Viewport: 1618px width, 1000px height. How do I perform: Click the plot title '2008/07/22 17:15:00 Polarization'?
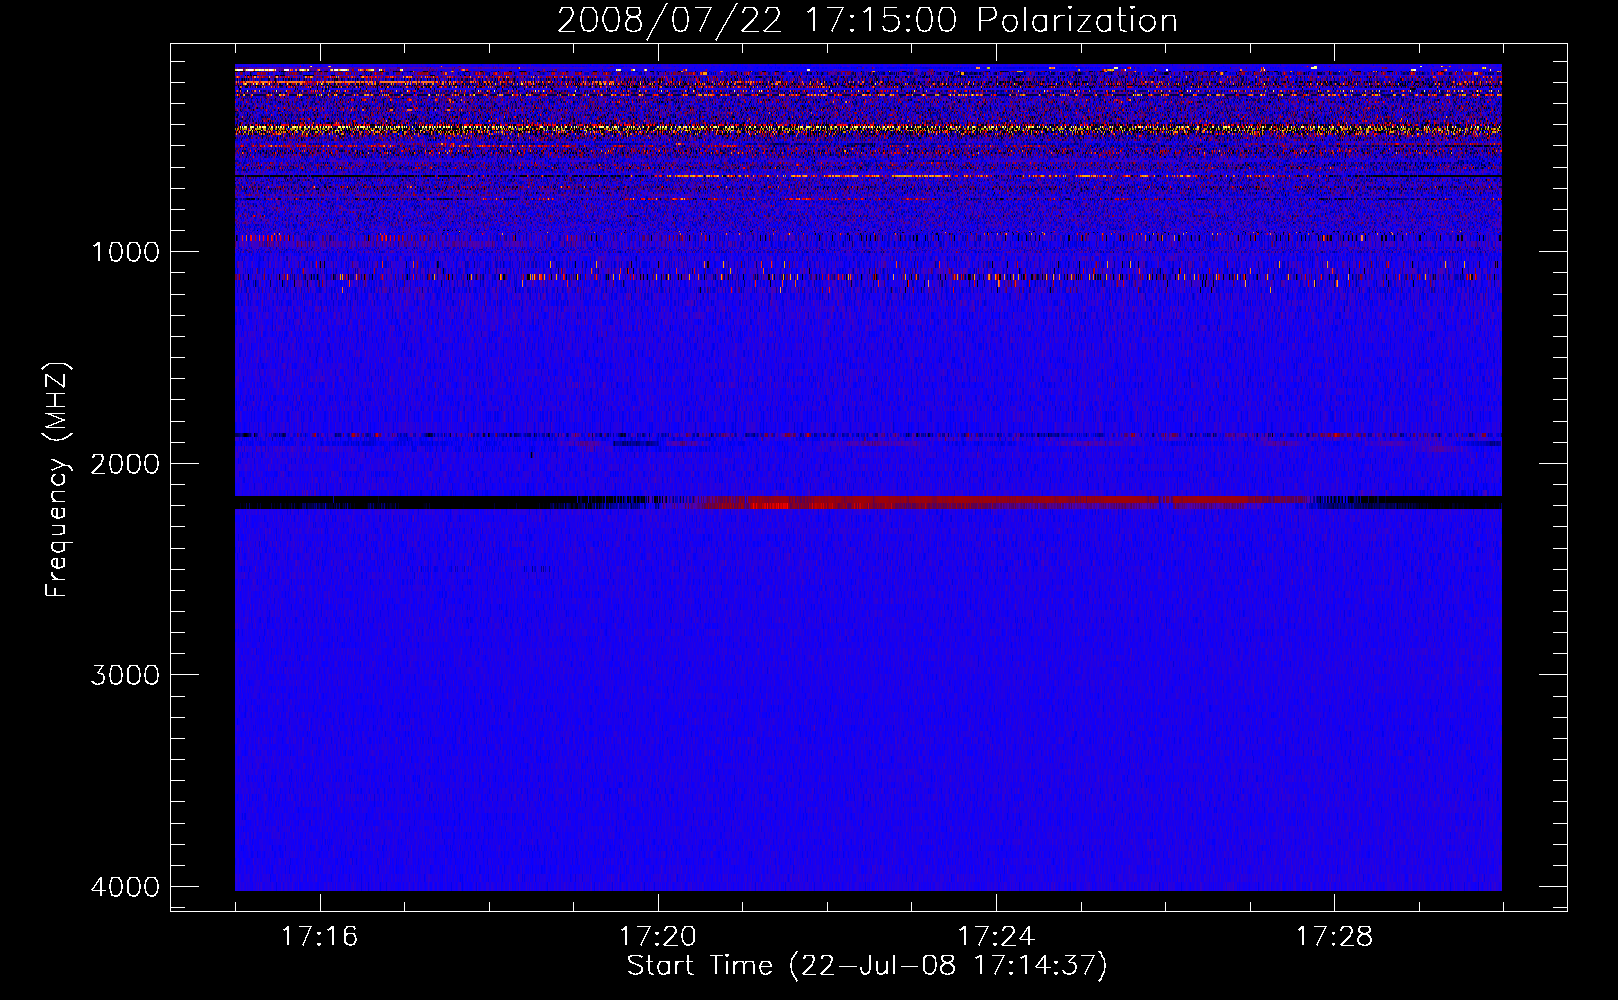(x=867, y=20)
